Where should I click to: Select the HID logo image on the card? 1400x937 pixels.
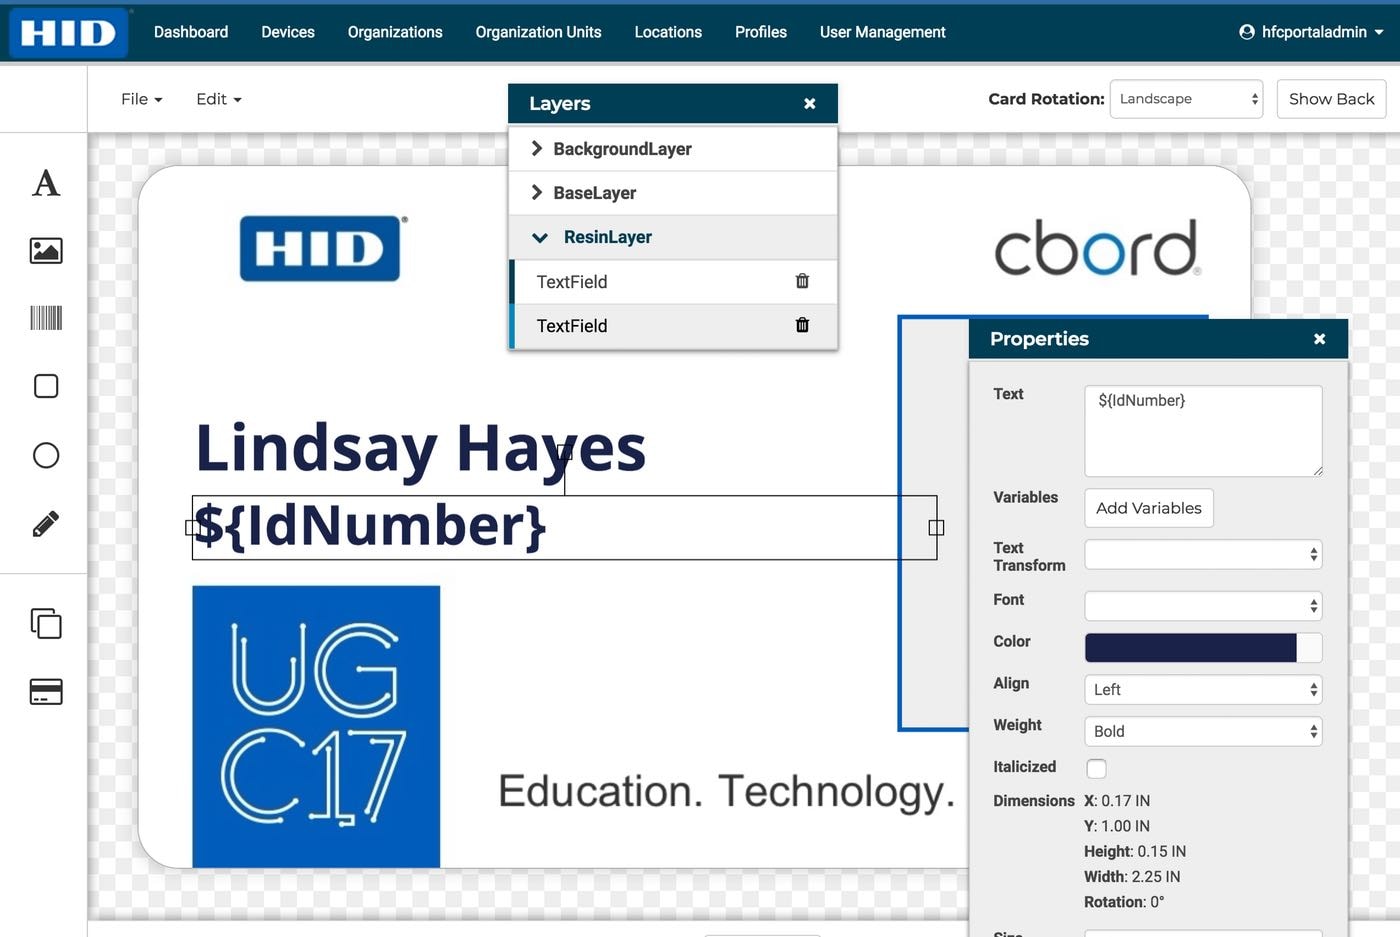(x=321, y=248)
